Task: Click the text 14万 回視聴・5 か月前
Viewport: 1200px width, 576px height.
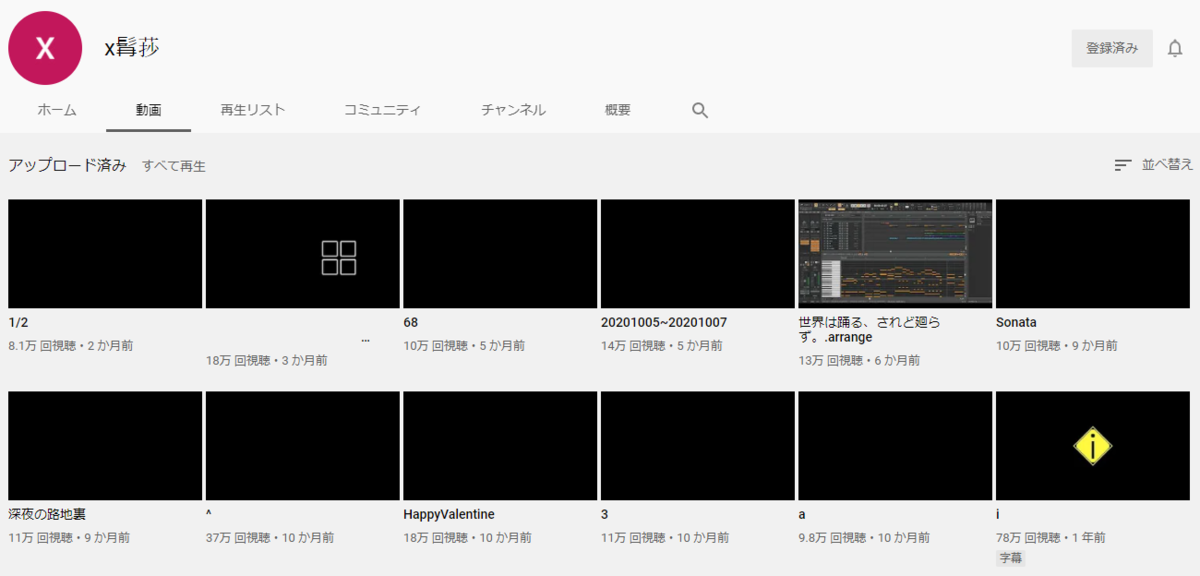Action: click(662, 346)
